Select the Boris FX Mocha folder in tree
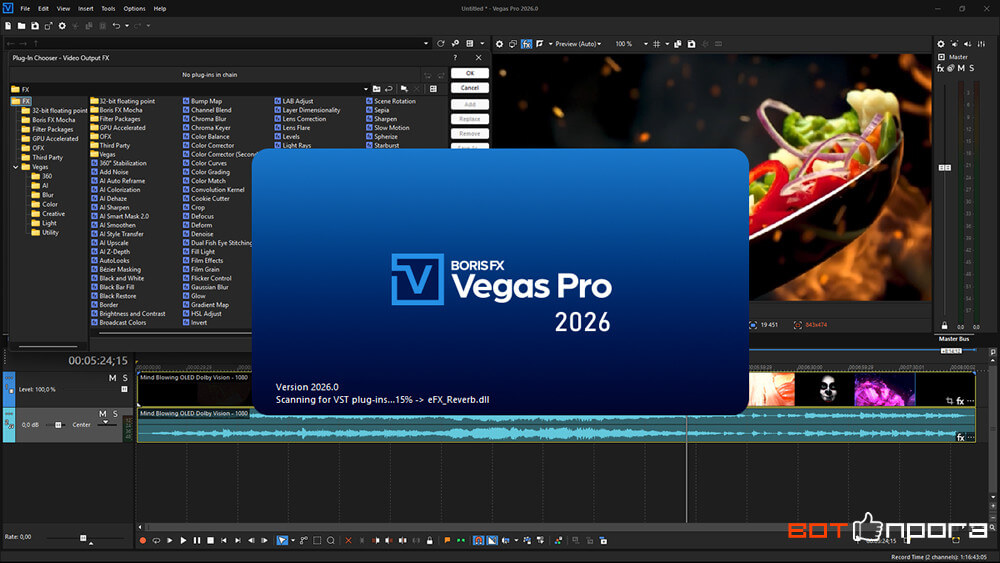 point(48,120)
